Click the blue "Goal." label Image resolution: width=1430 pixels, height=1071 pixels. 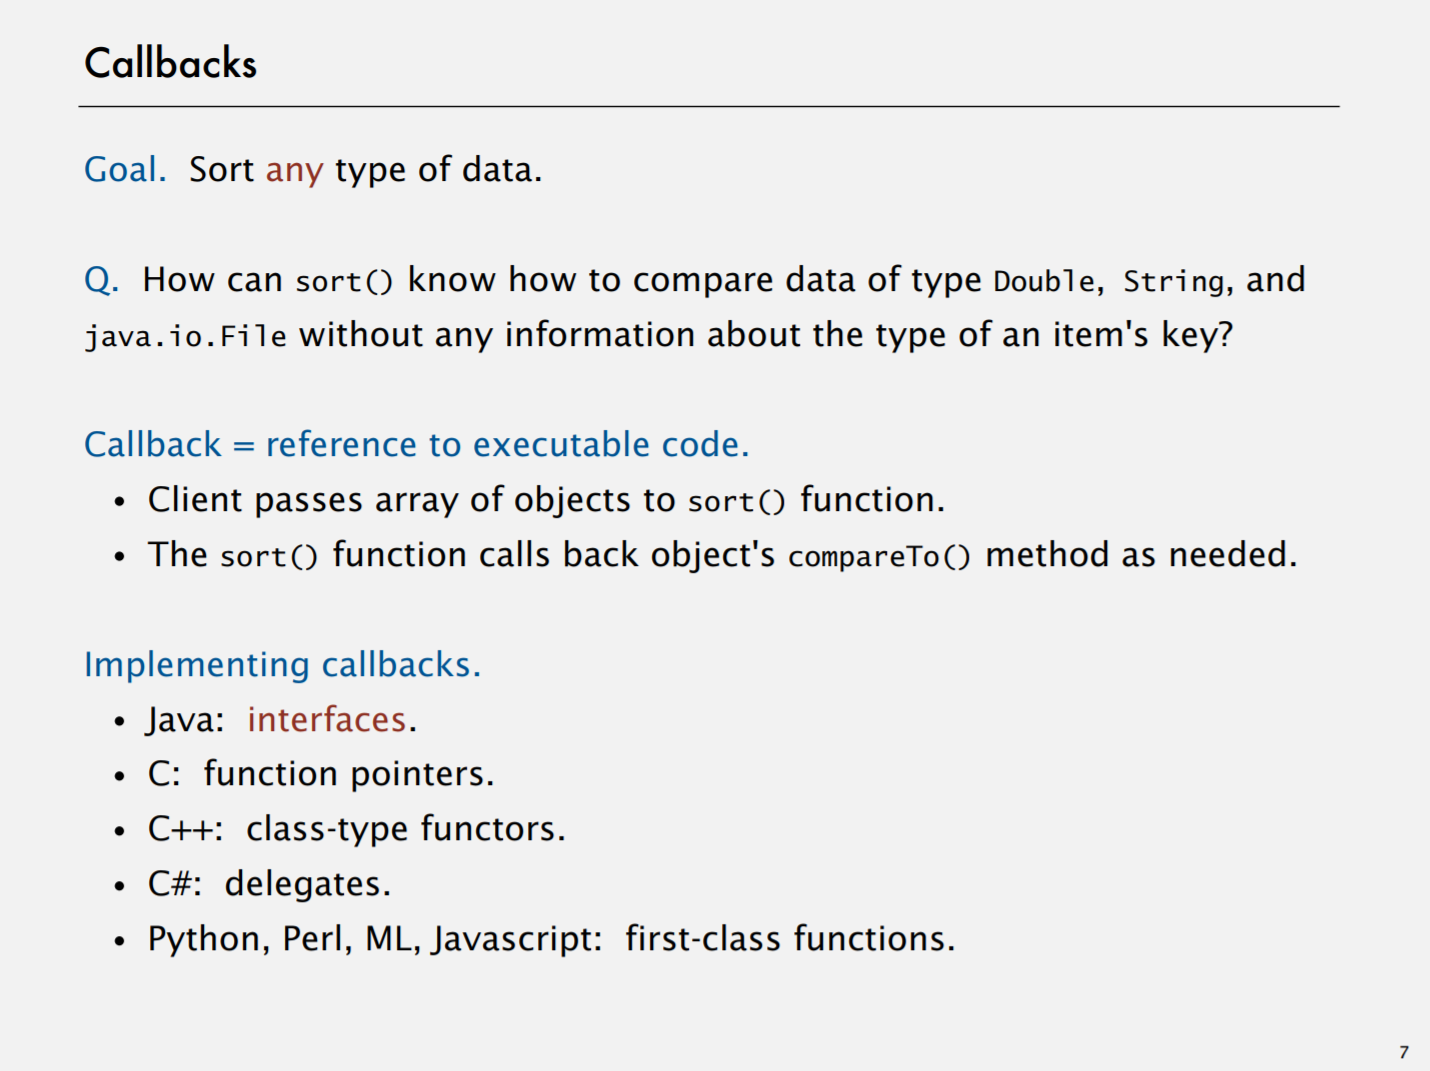point(124,170)
